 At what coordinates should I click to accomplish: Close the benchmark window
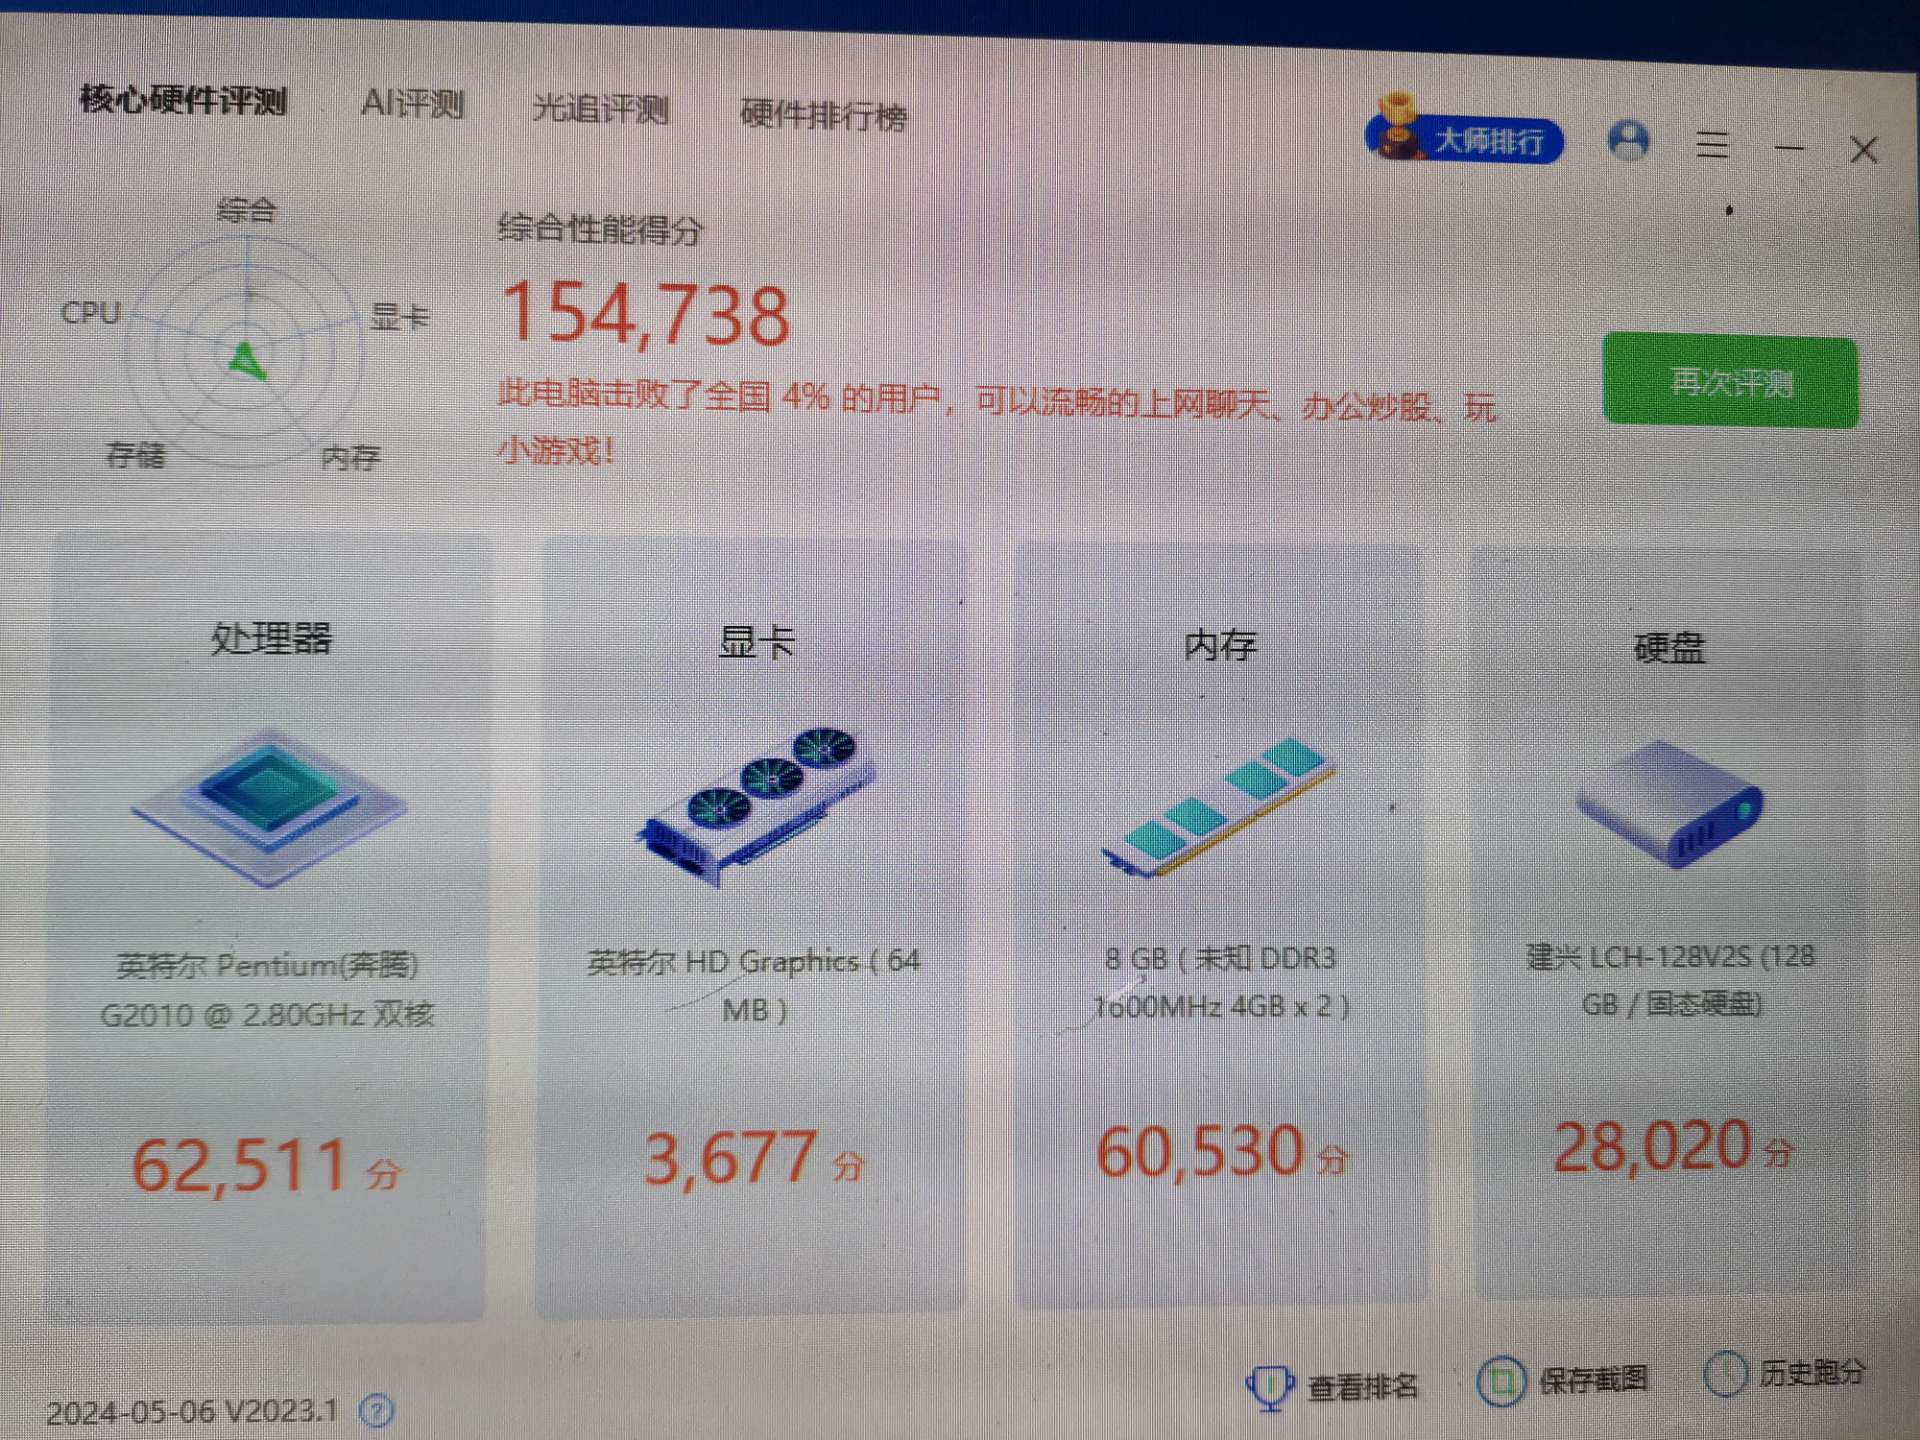click(1863, 150)
